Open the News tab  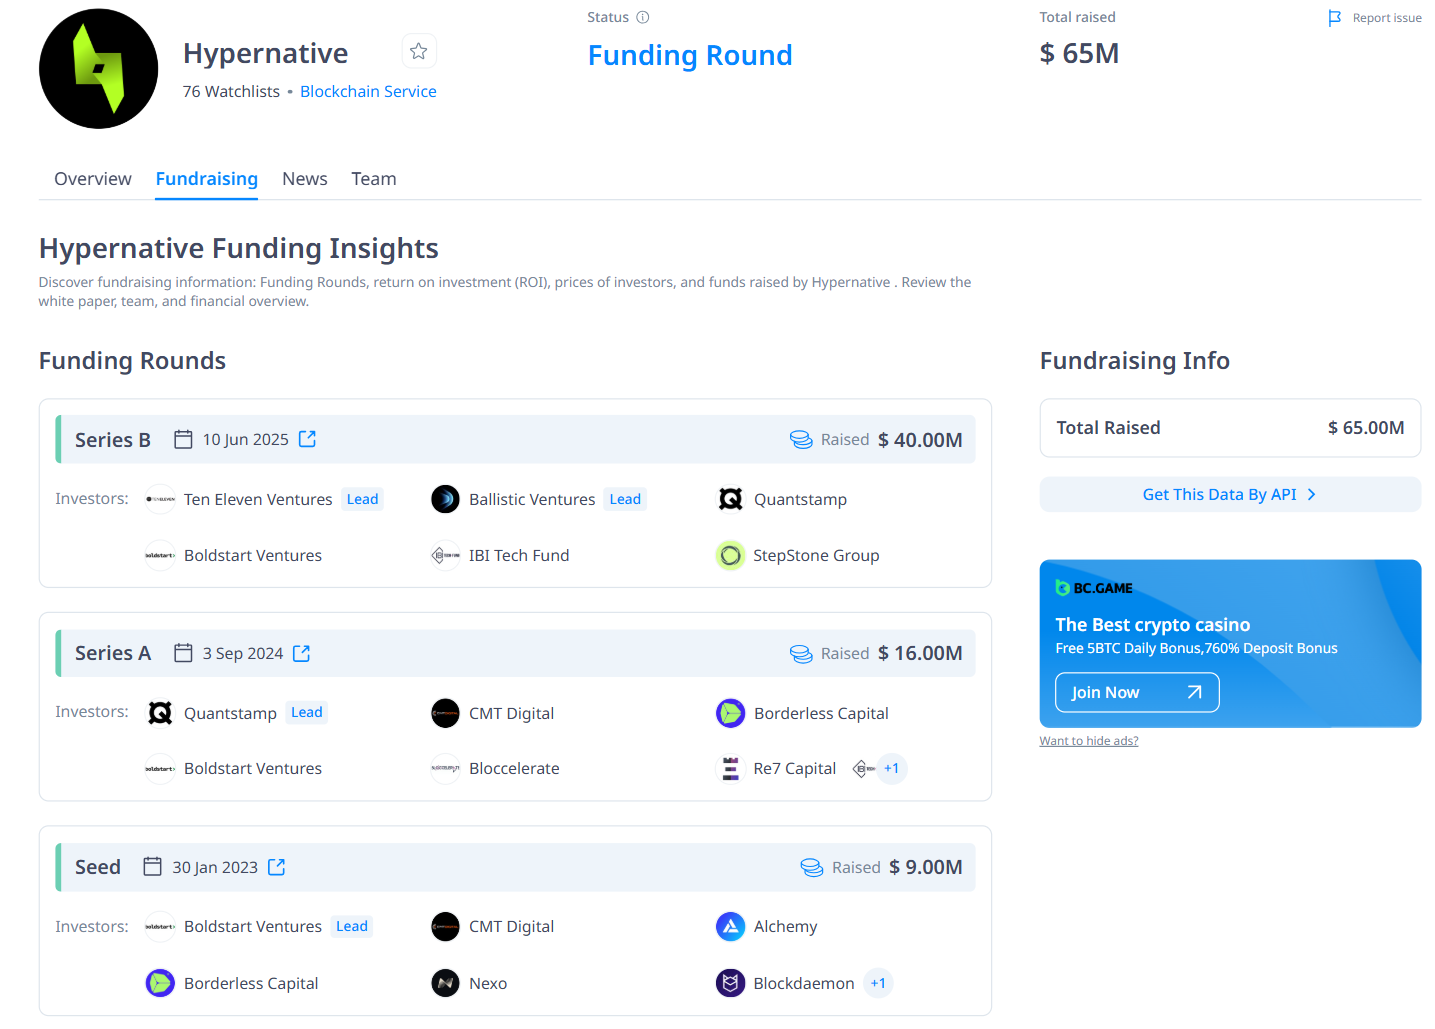coord(305,179)
